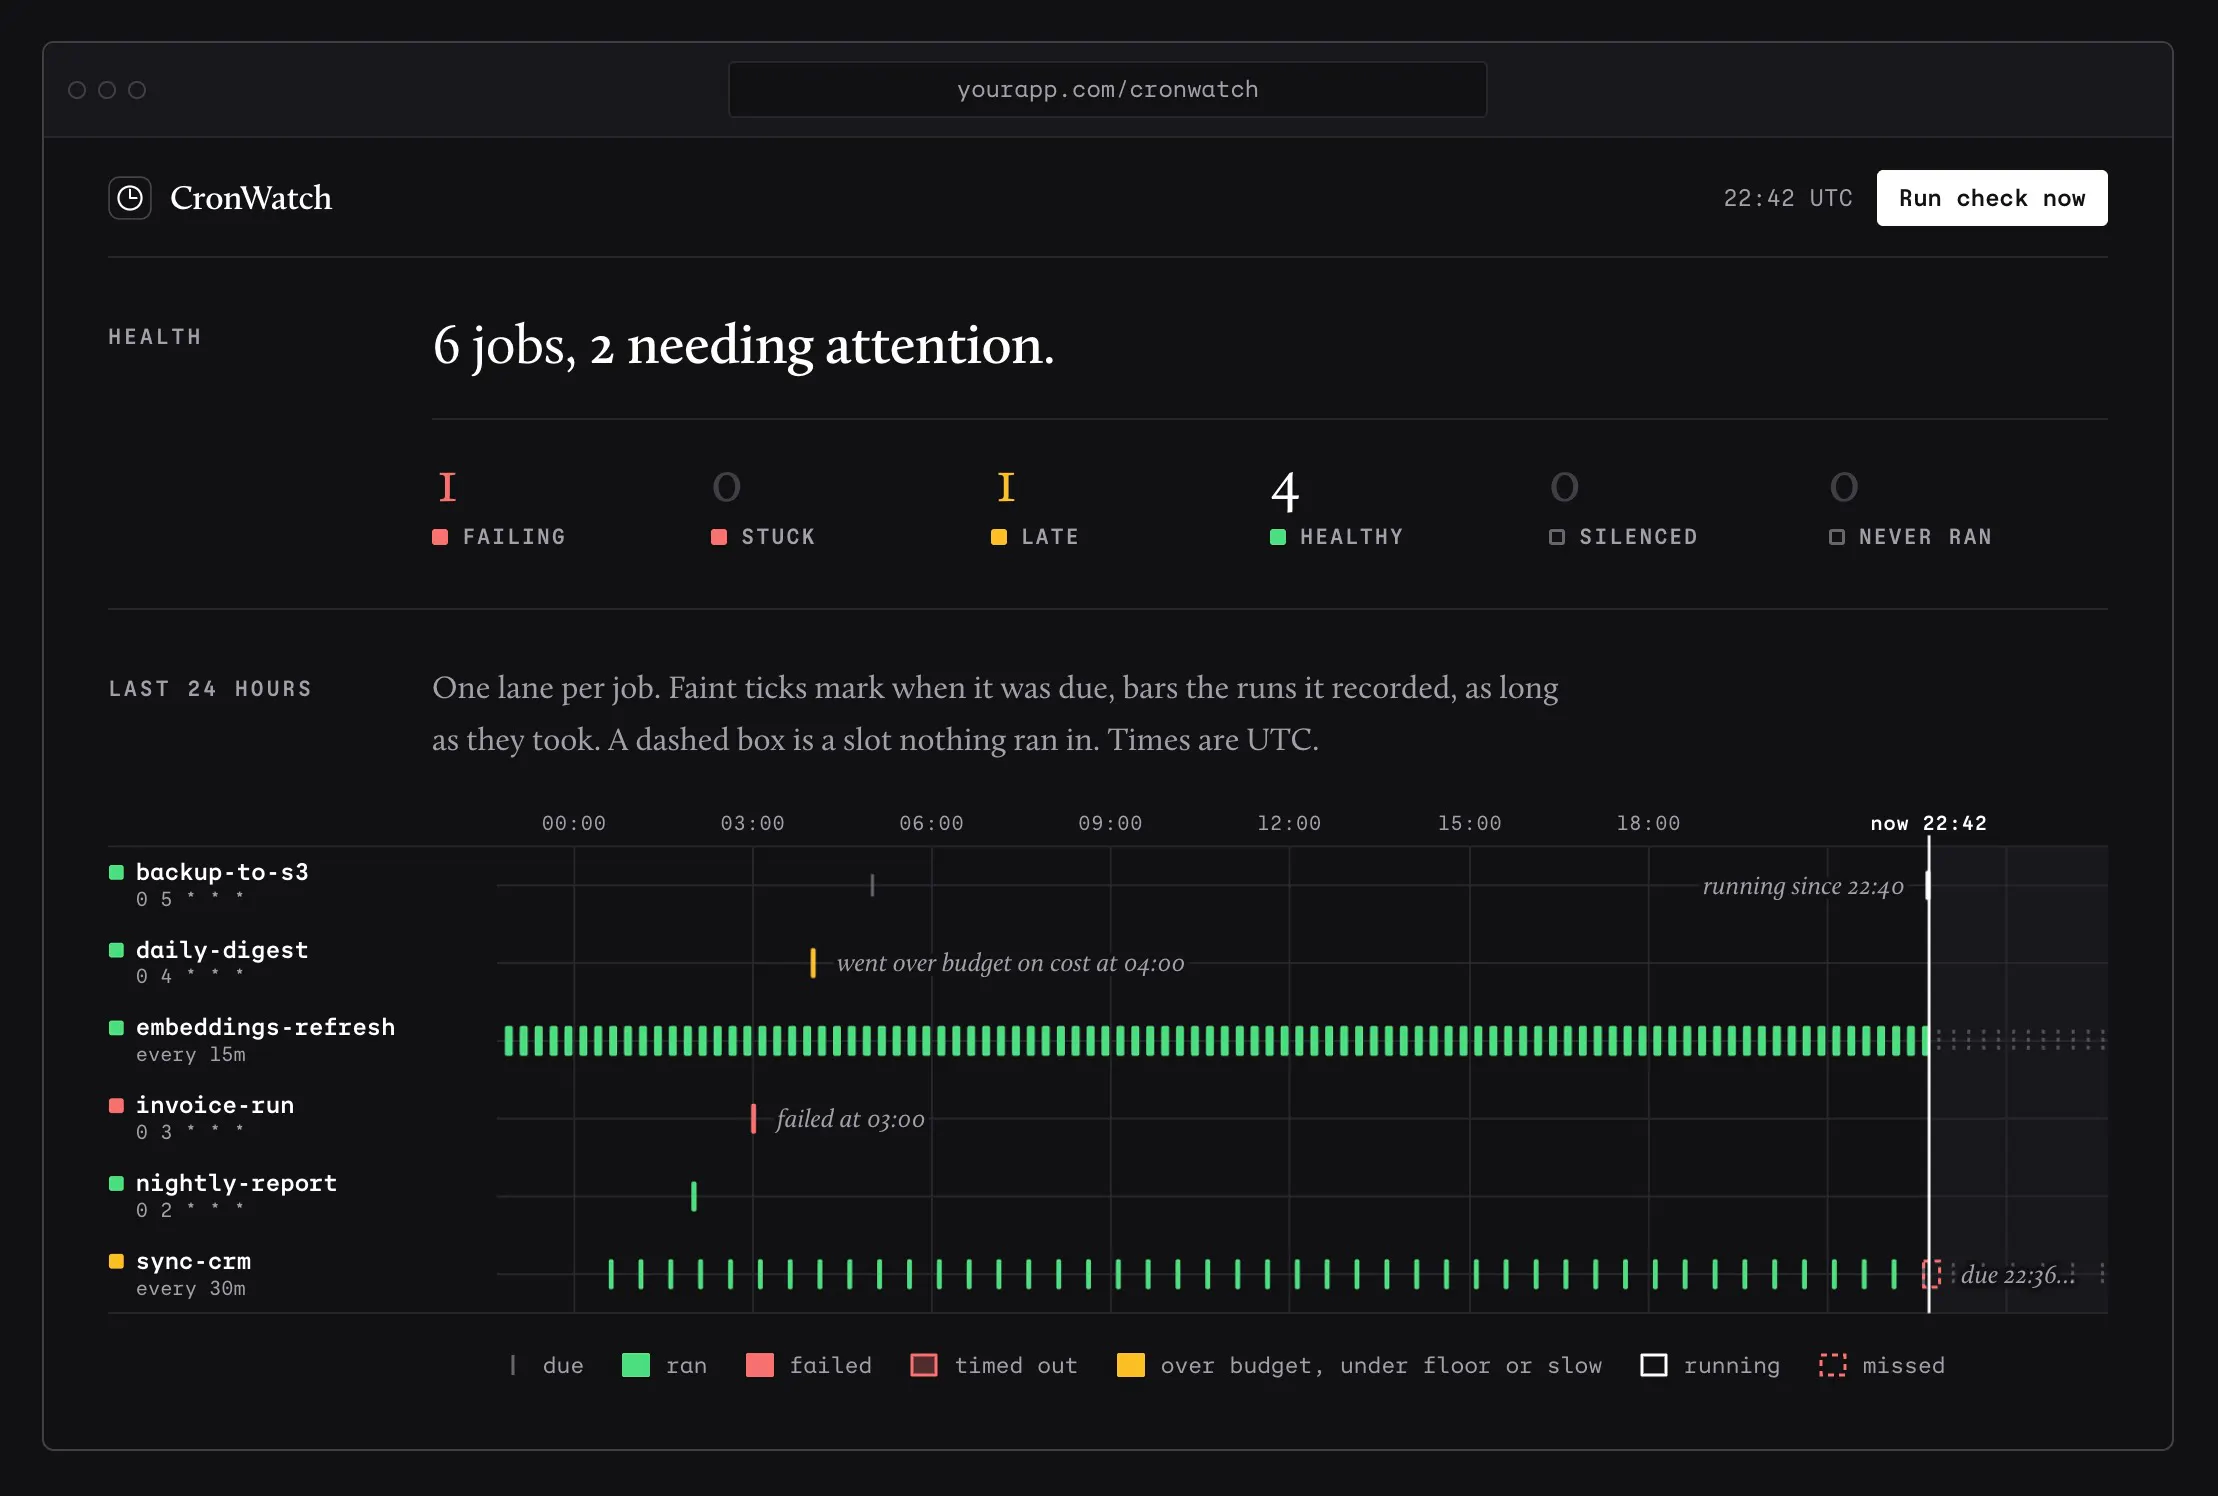Open the backup-to-s3 job row
2218x1496 pixels.
point(1108,885)
